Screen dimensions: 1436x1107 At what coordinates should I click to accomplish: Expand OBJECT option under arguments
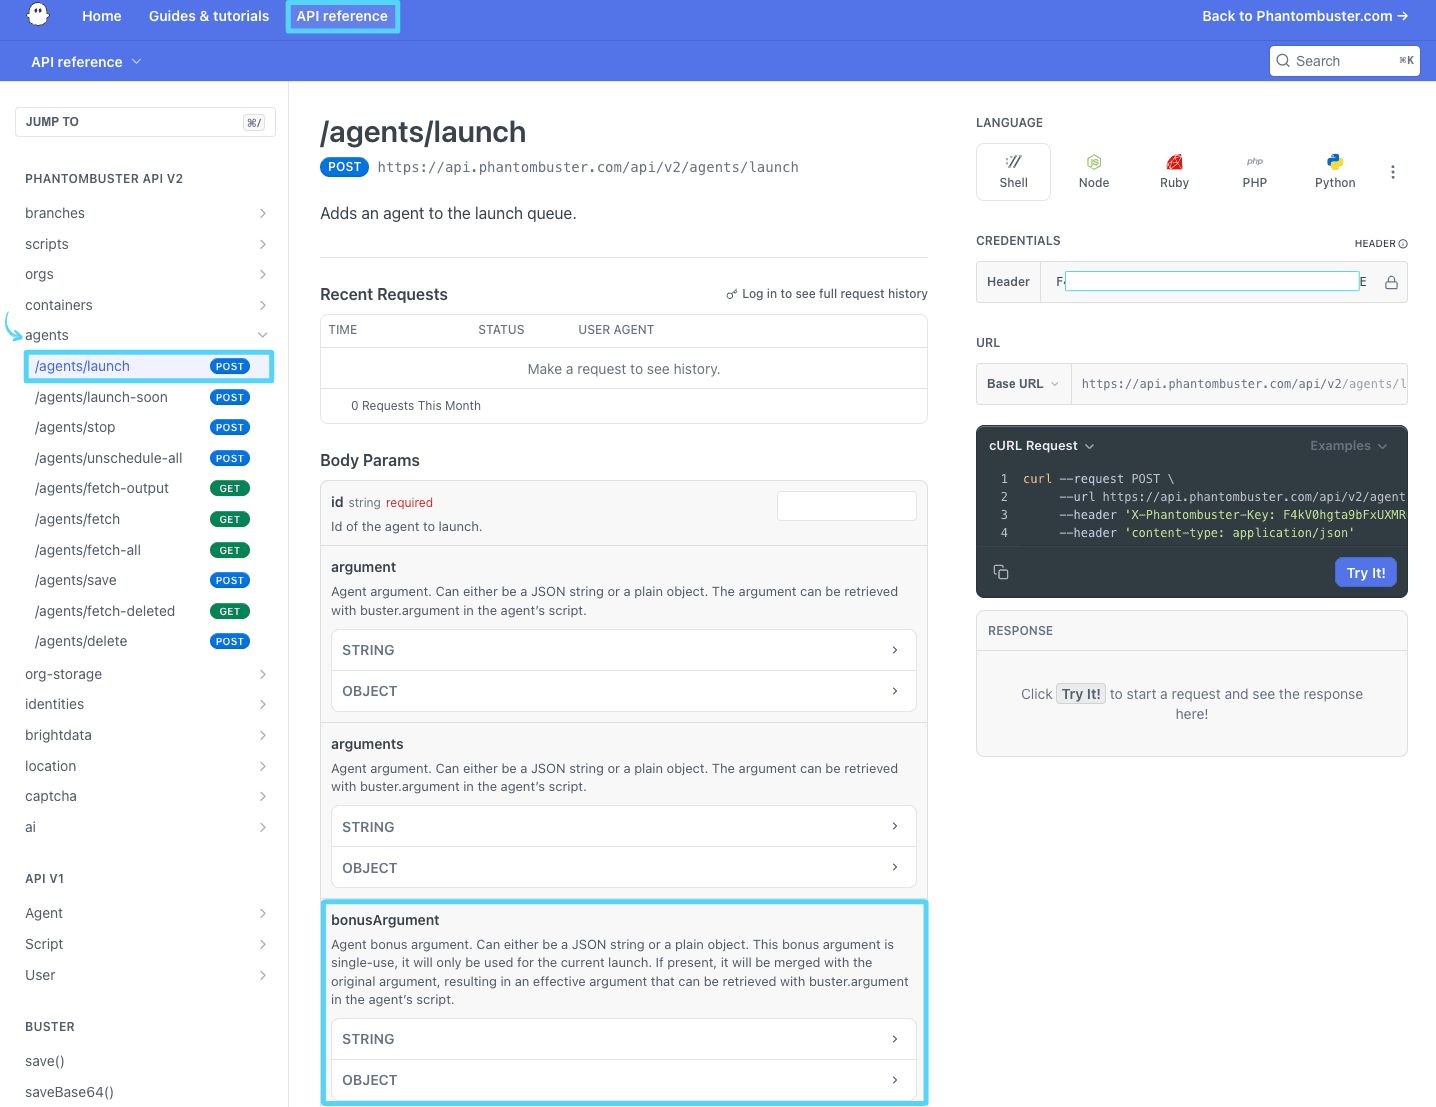tap(624, 868)
